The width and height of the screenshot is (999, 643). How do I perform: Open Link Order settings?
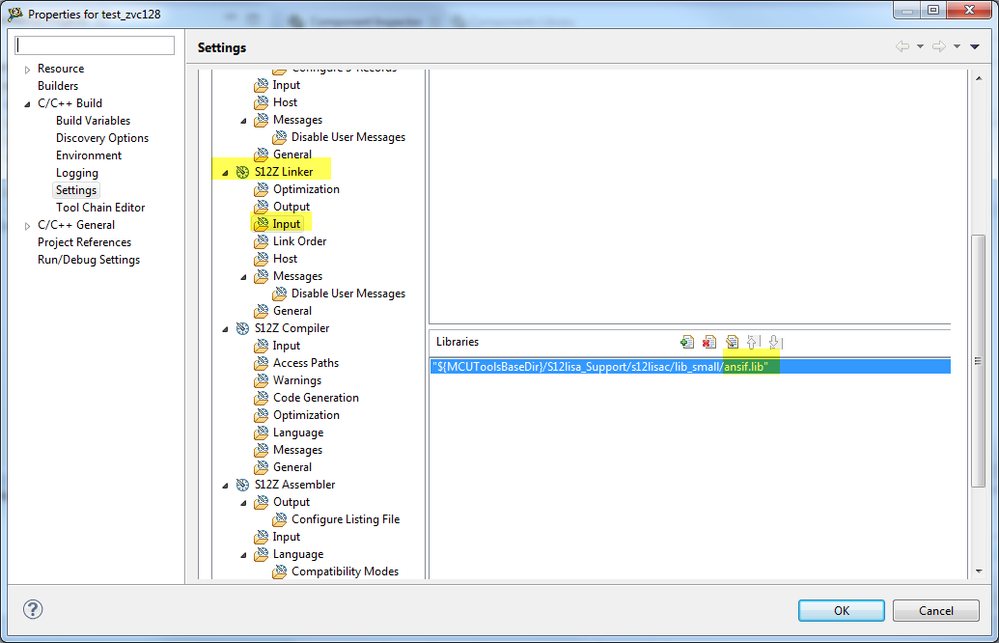click(299, 241)
